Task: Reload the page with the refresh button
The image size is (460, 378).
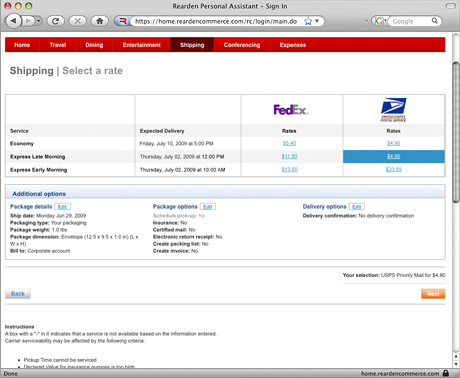Action: 56,21
